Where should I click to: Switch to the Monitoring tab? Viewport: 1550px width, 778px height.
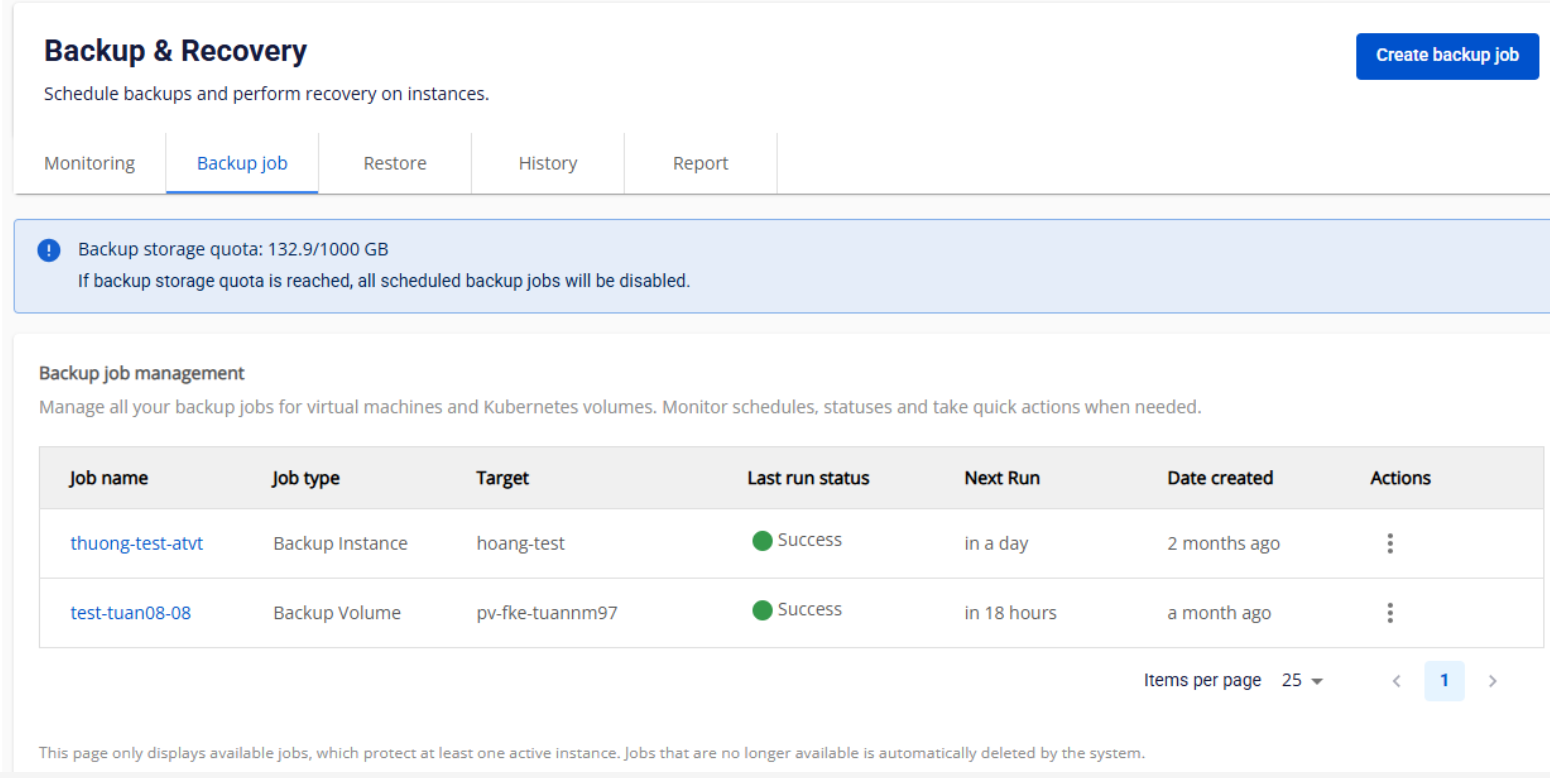[89, 163]
